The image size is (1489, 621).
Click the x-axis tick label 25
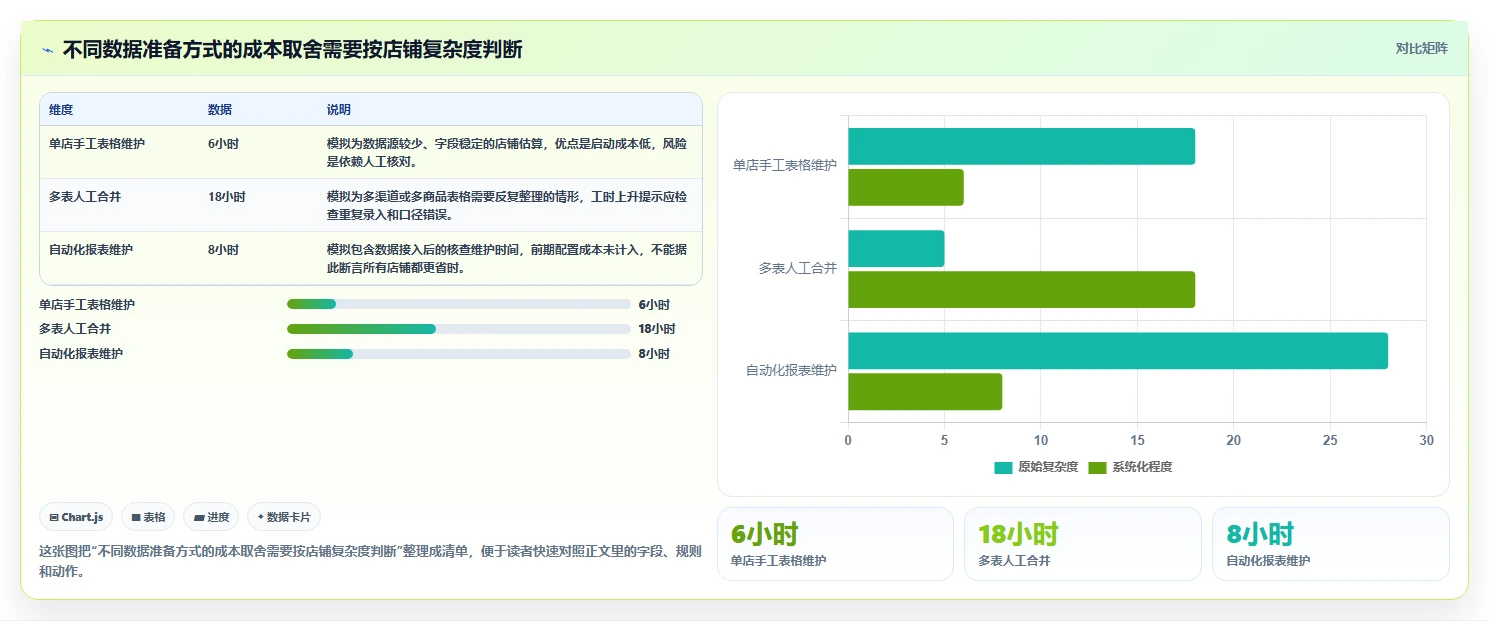click(1330, 440)
